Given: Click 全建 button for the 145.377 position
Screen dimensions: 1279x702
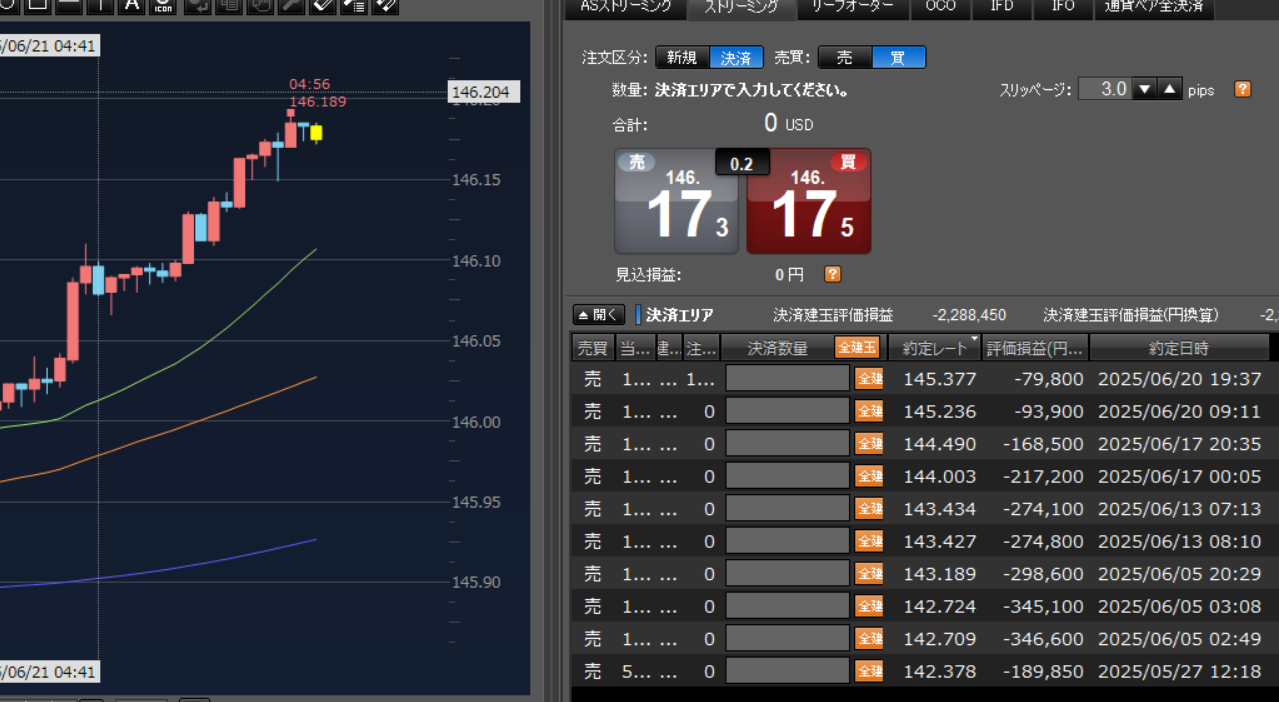Looking at the screenshot, I should coord(869,379).
